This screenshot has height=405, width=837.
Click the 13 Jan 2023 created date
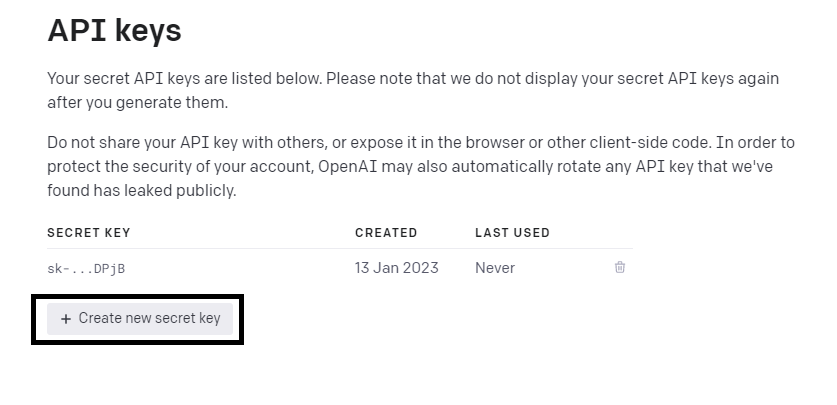(x=396, y=268)
